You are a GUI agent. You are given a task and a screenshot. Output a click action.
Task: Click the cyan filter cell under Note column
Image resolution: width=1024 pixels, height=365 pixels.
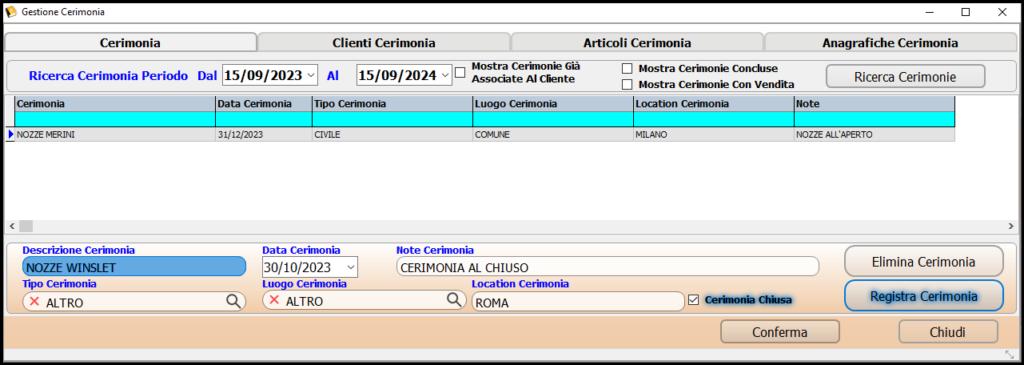[x=874, y=119]
